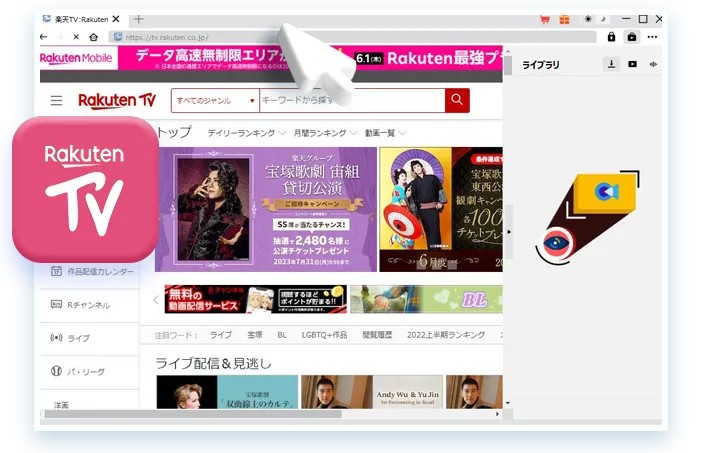Click the 宝塚 keyword link

coord(255,335)
